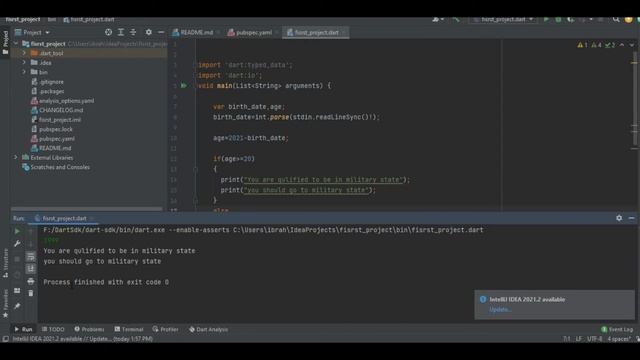The image size is (640, 360).
Task: Start debugging with the green bug icon
Action: (x=558, y=19)
